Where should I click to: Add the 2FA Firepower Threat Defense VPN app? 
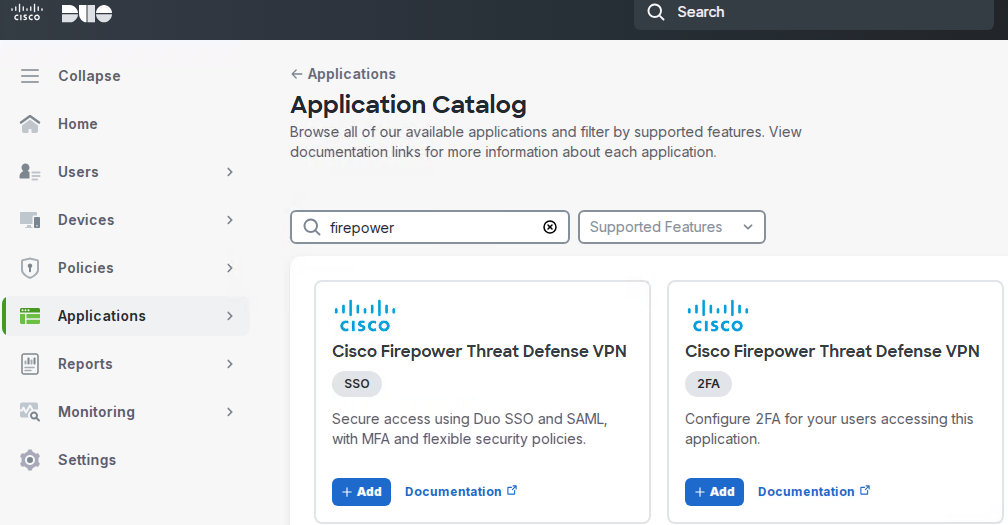tap(714, 492)
